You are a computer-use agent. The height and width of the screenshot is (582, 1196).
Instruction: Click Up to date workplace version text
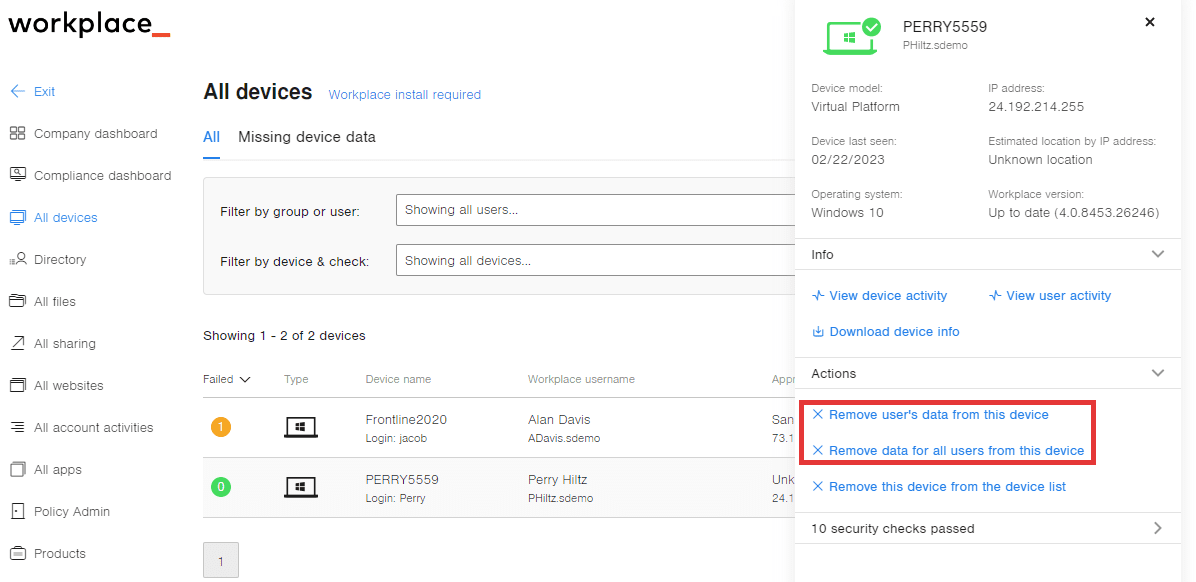pyautogui.click(x=1073, y=213)
